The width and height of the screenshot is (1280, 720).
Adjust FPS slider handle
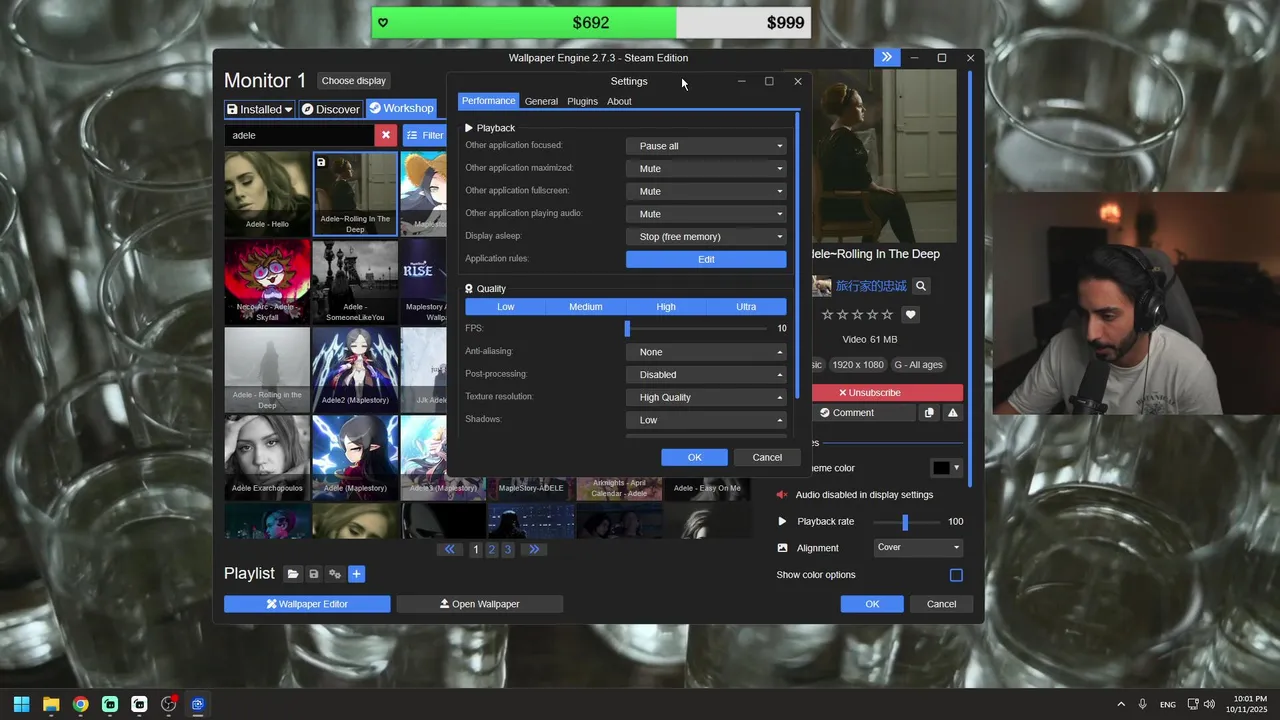pyautogui.click(x=628, y=329)
